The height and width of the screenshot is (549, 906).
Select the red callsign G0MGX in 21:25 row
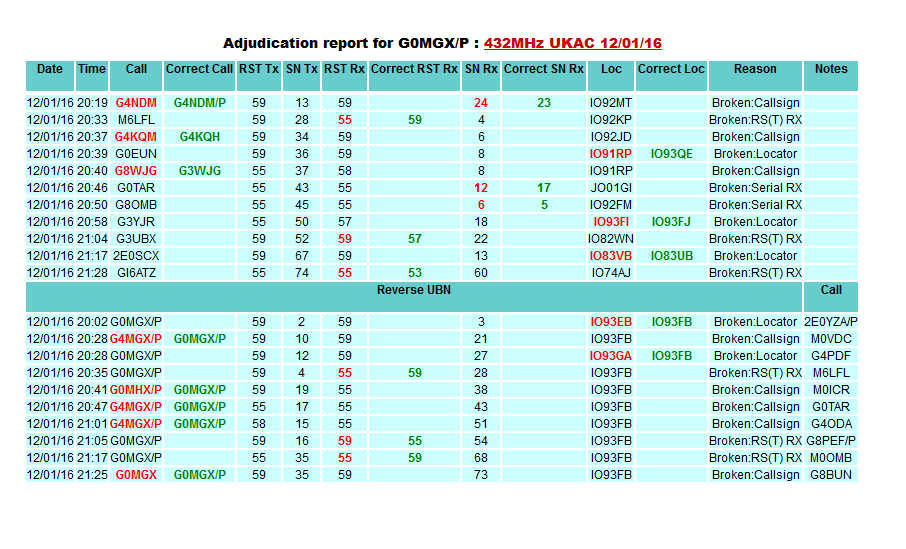pos(136,475)
